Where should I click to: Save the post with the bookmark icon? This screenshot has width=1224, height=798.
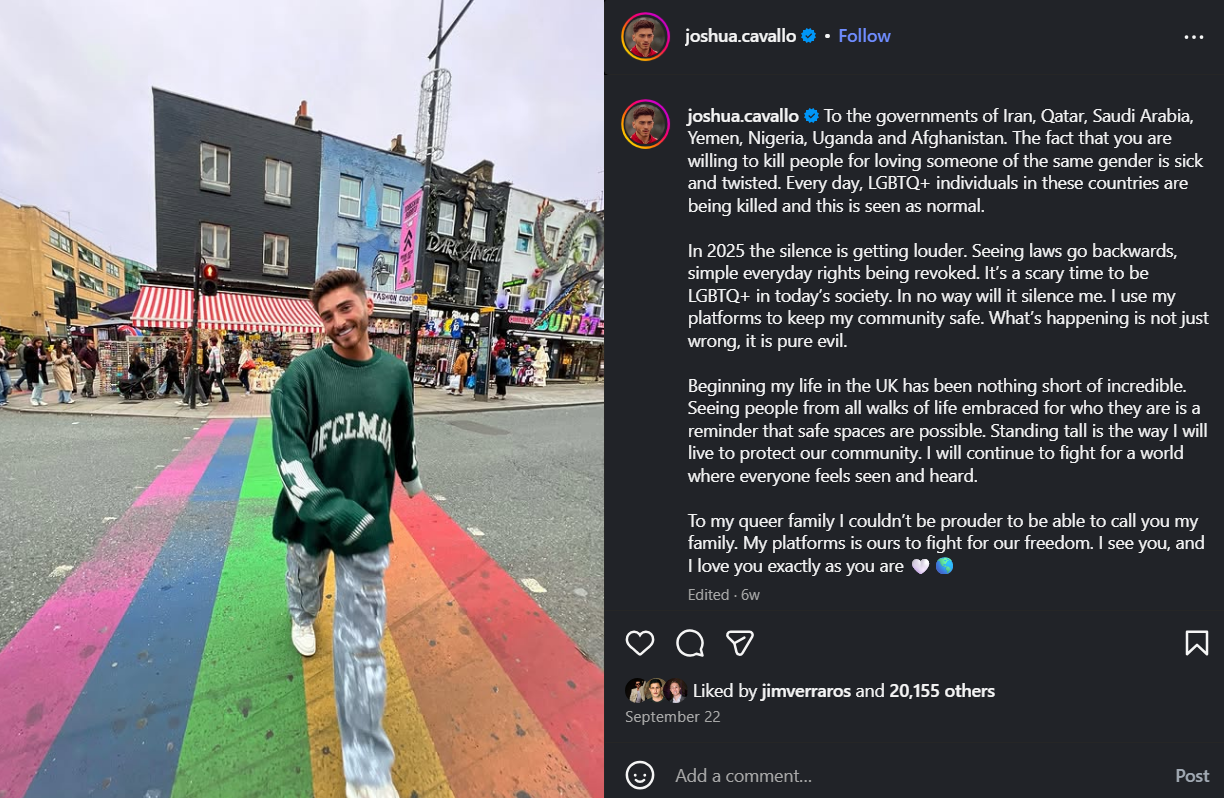(1197, 642)
